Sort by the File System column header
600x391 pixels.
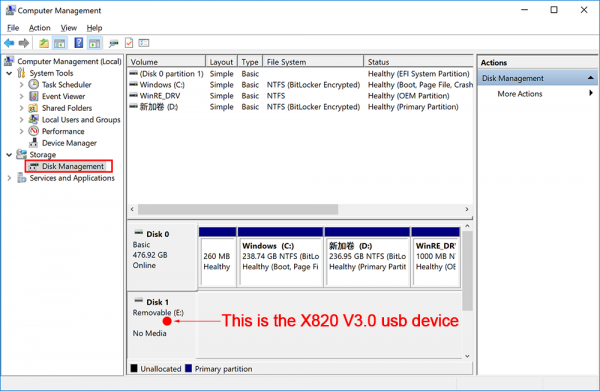313,62
